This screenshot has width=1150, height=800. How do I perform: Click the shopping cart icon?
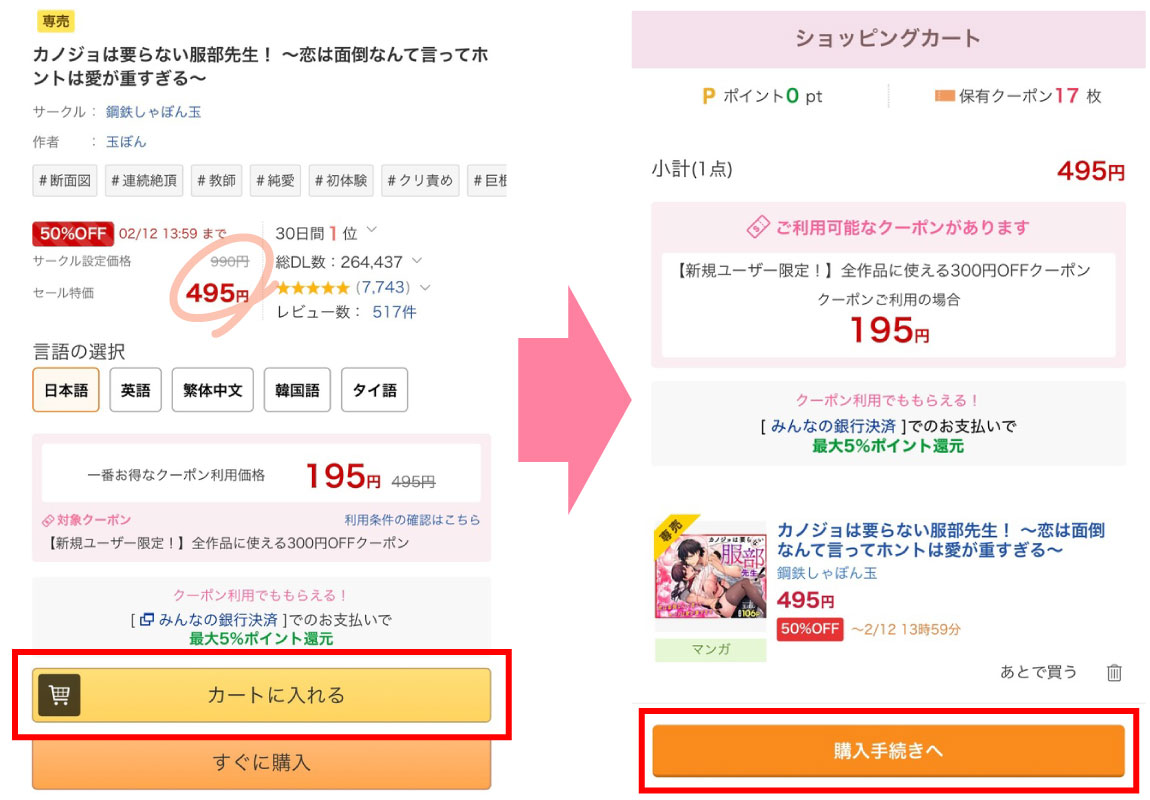pos(59,695)
